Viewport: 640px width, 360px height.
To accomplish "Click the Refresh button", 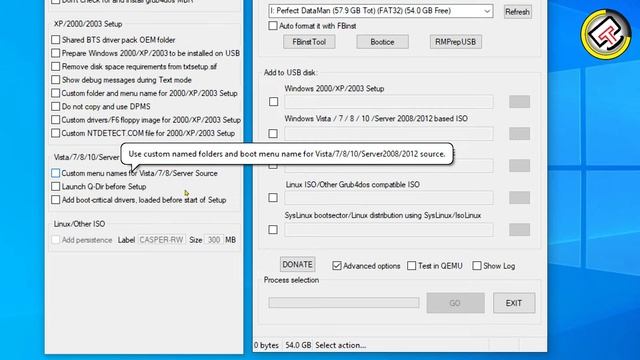I will click(517, 12).
